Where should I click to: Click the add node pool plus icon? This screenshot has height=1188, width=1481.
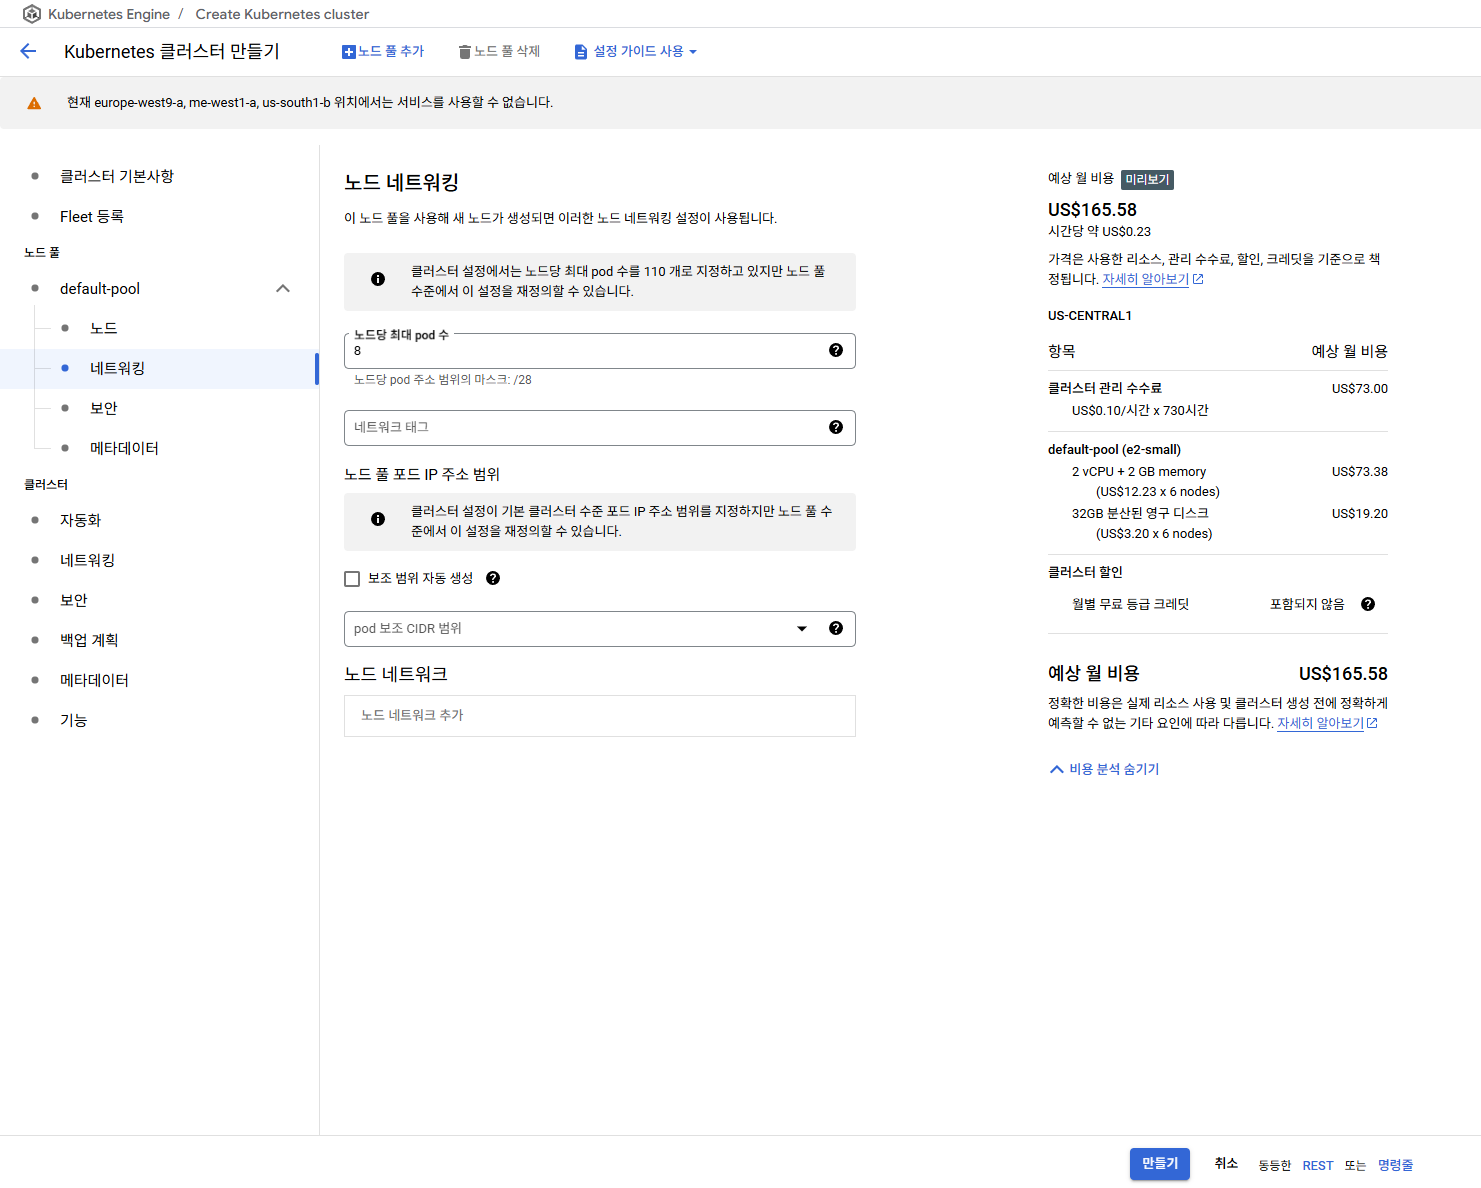349,52
